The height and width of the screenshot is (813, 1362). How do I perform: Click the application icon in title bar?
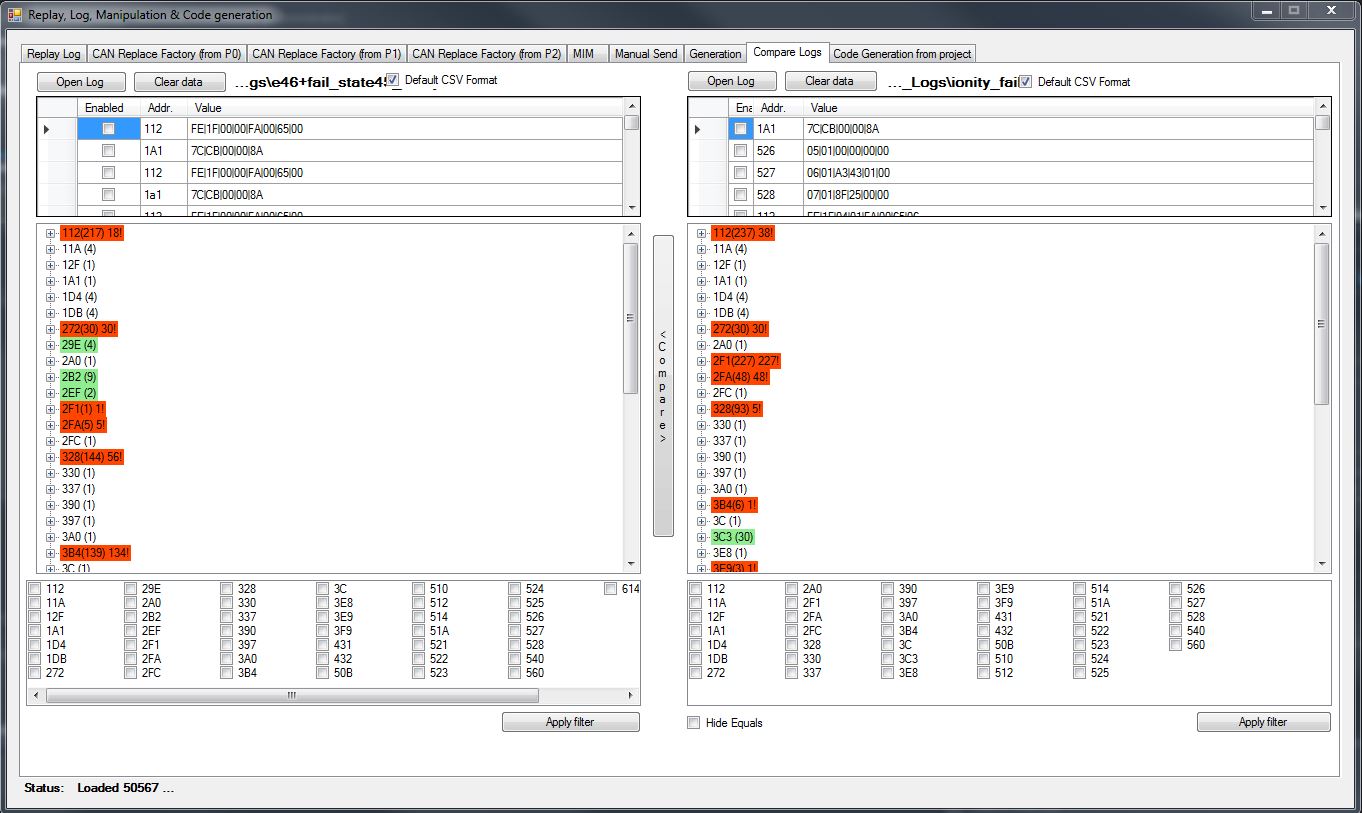point(14,15)
